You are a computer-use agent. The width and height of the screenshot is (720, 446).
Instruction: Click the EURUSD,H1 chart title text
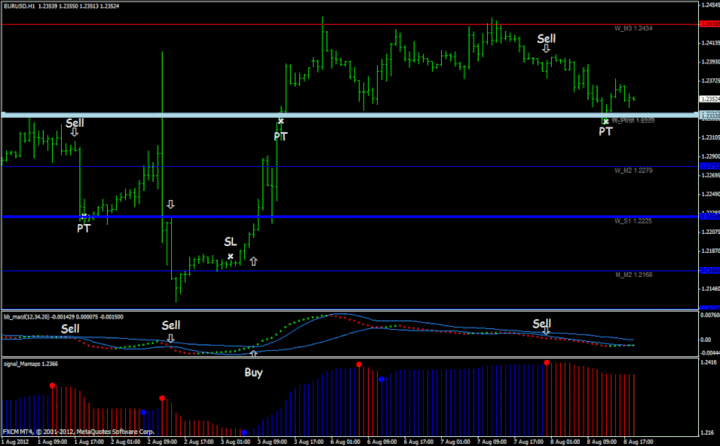click(x=61, y=6)
